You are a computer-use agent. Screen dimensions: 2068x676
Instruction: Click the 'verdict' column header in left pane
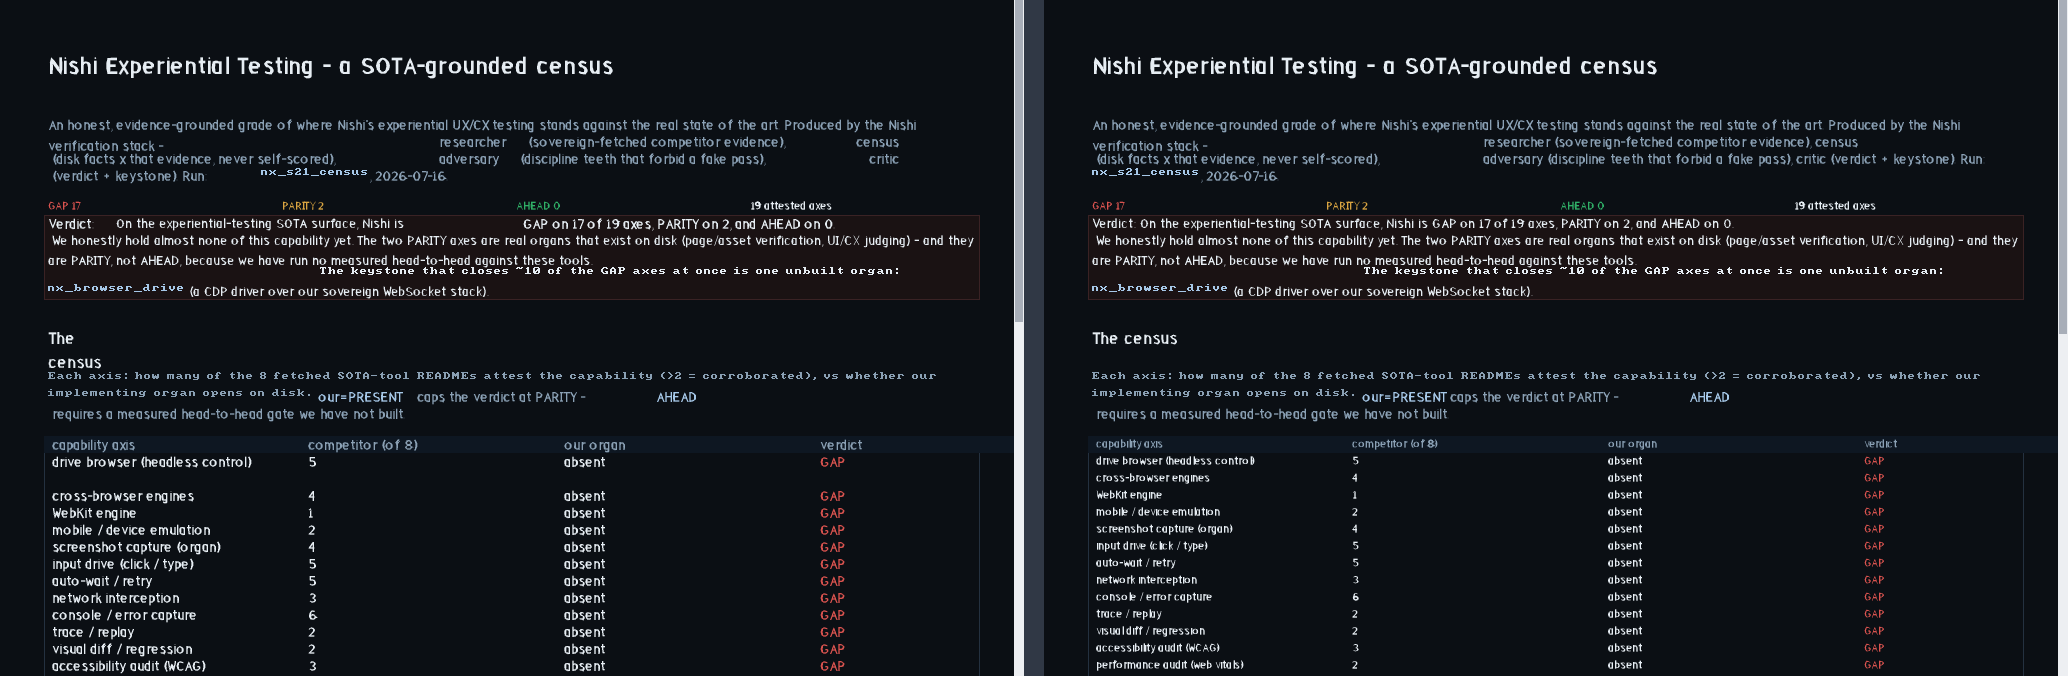841,445
